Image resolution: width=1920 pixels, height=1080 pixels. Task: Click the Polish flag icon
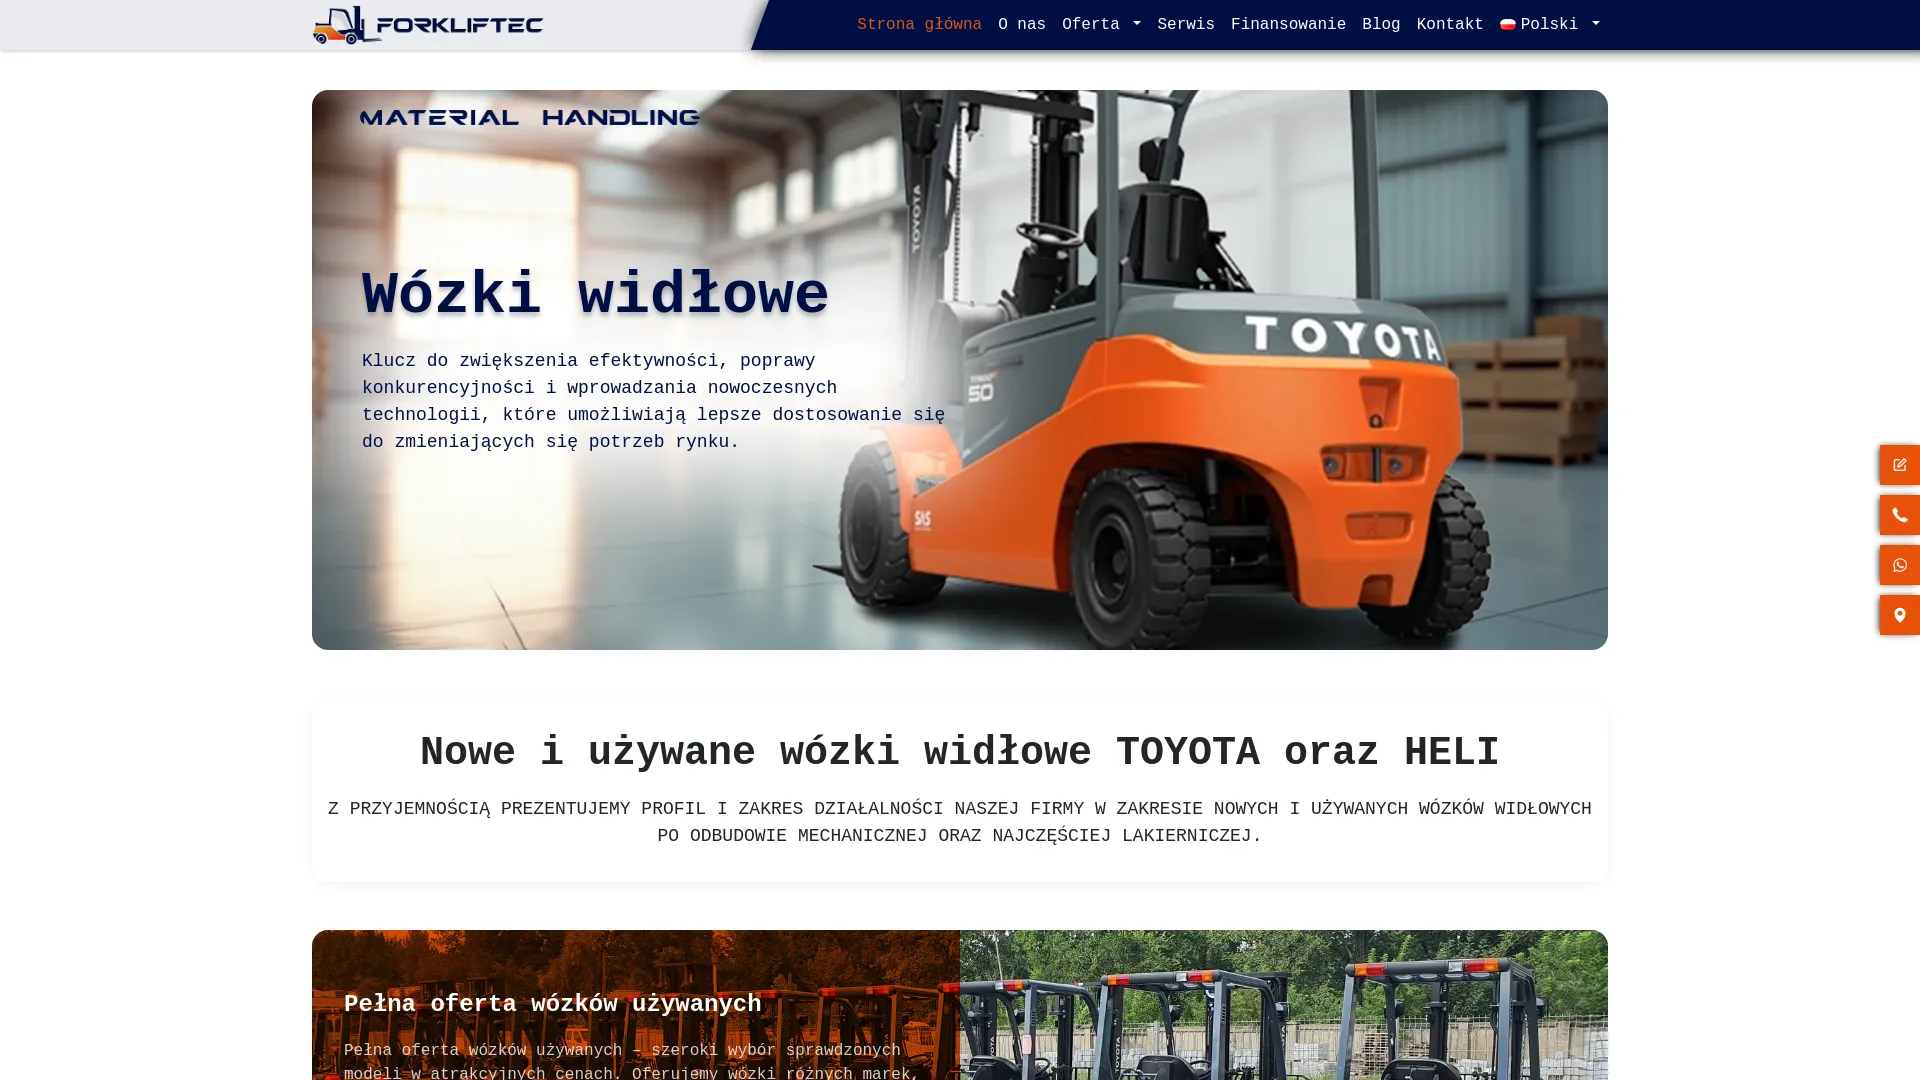pos(1508,25)
